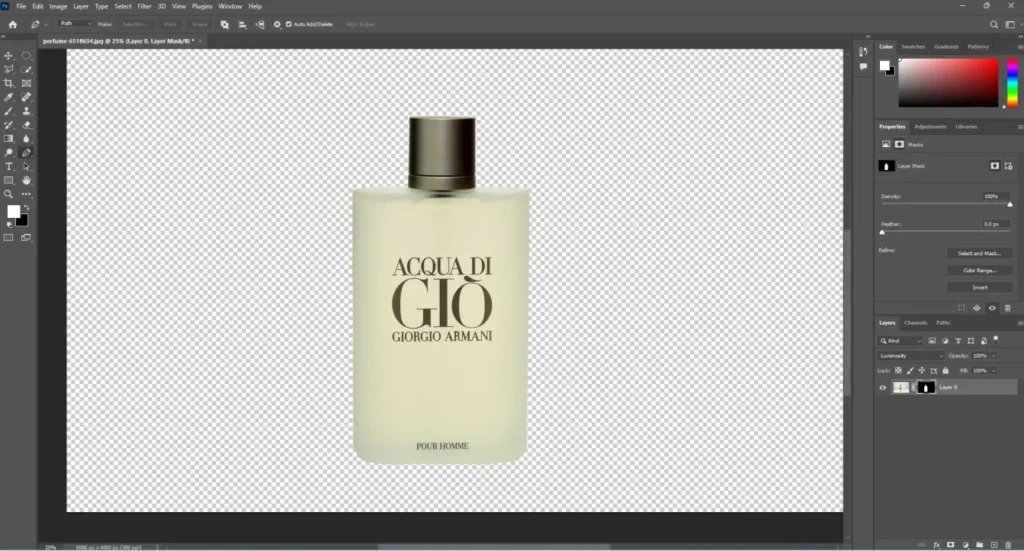This screenshot has width=1024, height=551.
Task: Toggle lock position
Action: 921,371
